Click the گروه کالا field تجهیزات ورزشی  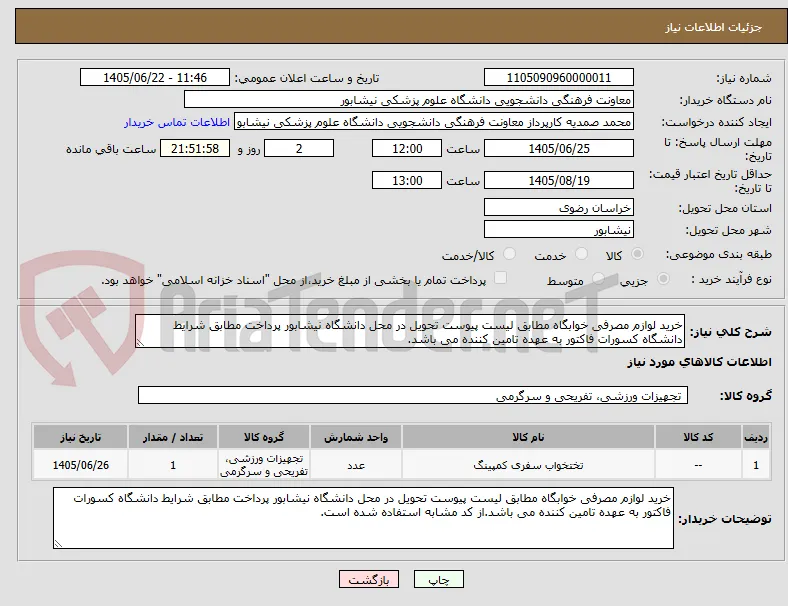pyautogui.click(x=413, y=395)
